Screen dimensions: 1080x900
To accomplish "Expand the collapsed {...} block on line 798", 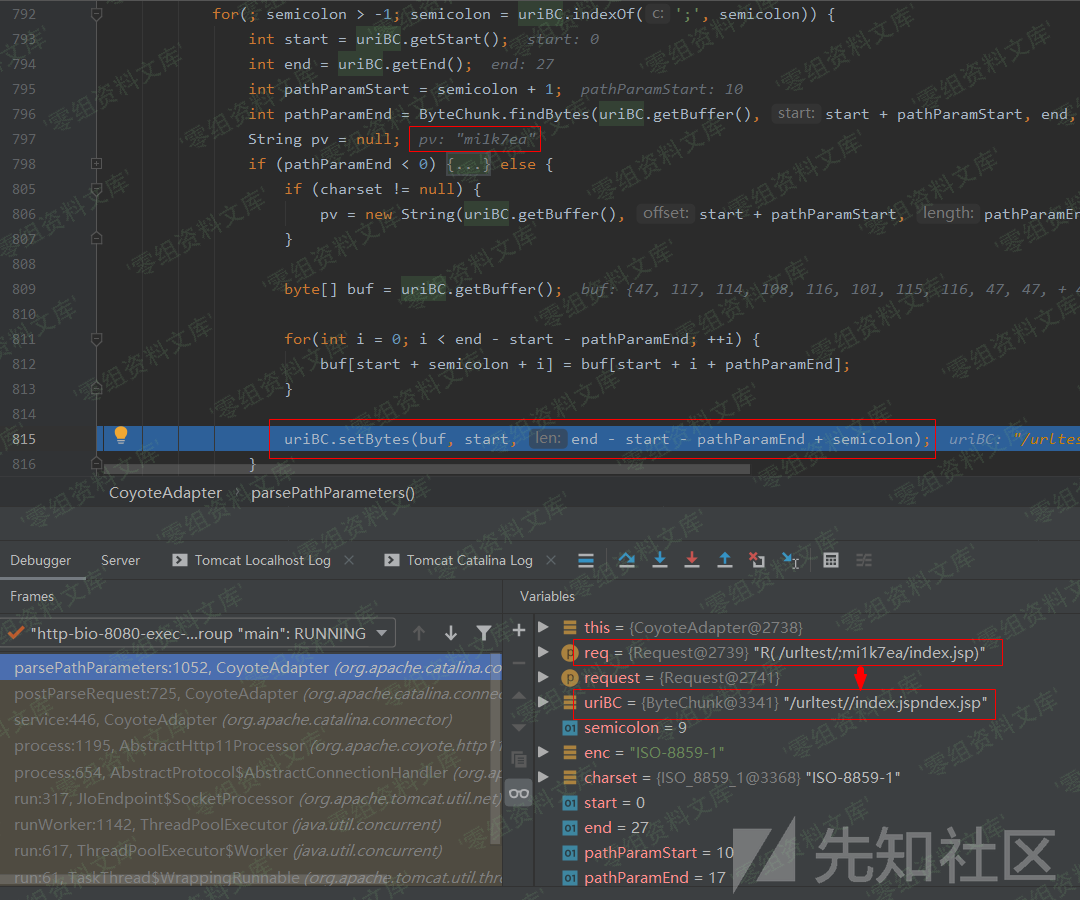I will [x=467, y=164].
